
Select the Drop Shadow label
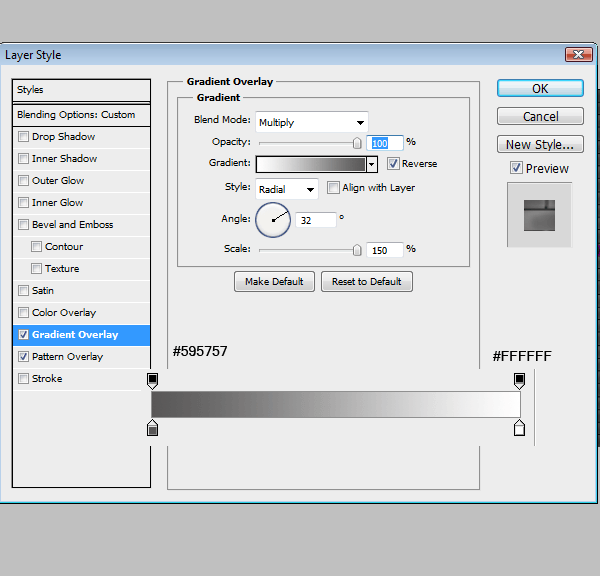click(x=64, y=137)
